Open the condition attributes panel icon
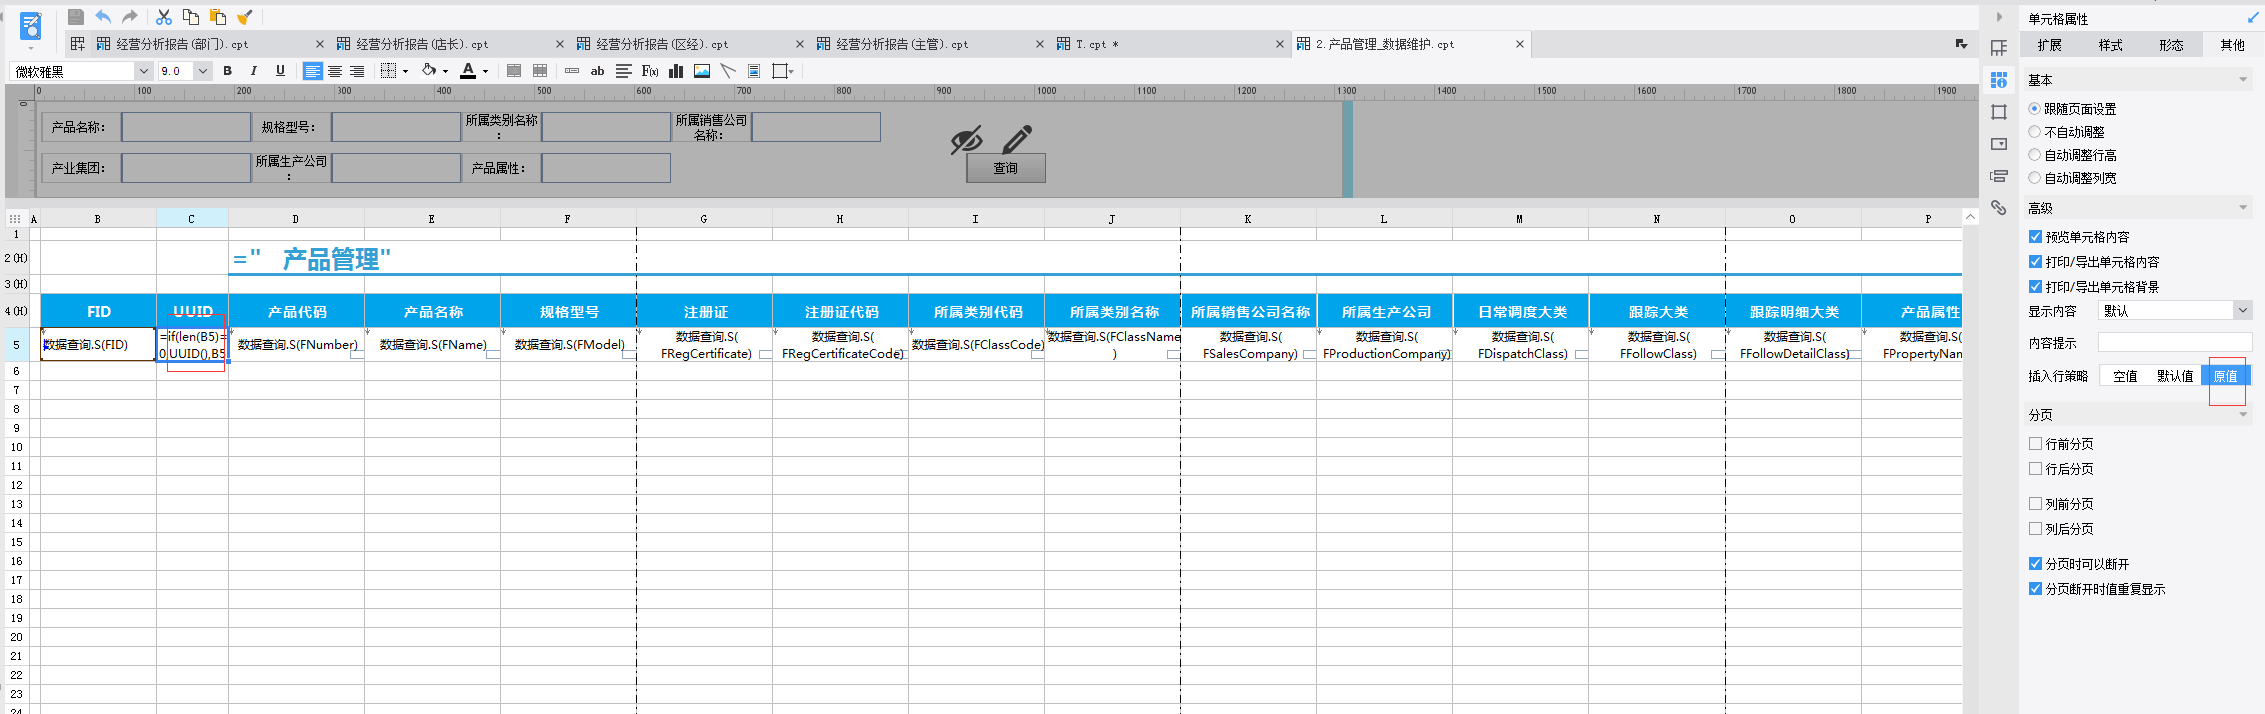Viewport: 2265px width, 714px height. coord(1999,176)
